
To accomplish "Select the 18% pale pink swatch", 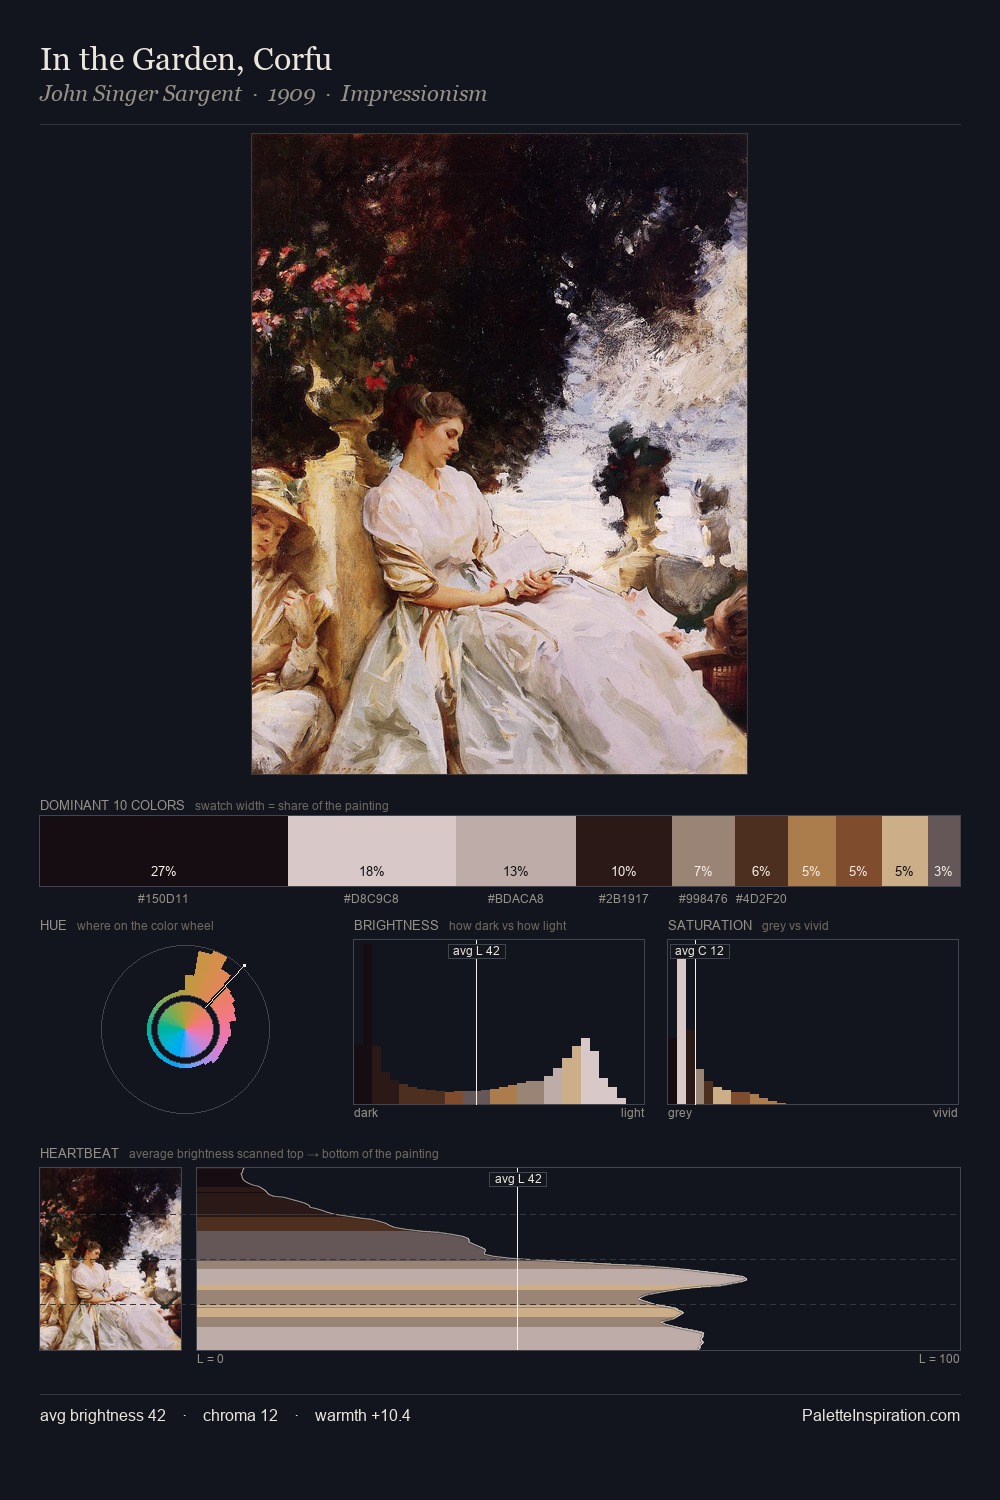I will pyautogui.click(x=372, y=851).
